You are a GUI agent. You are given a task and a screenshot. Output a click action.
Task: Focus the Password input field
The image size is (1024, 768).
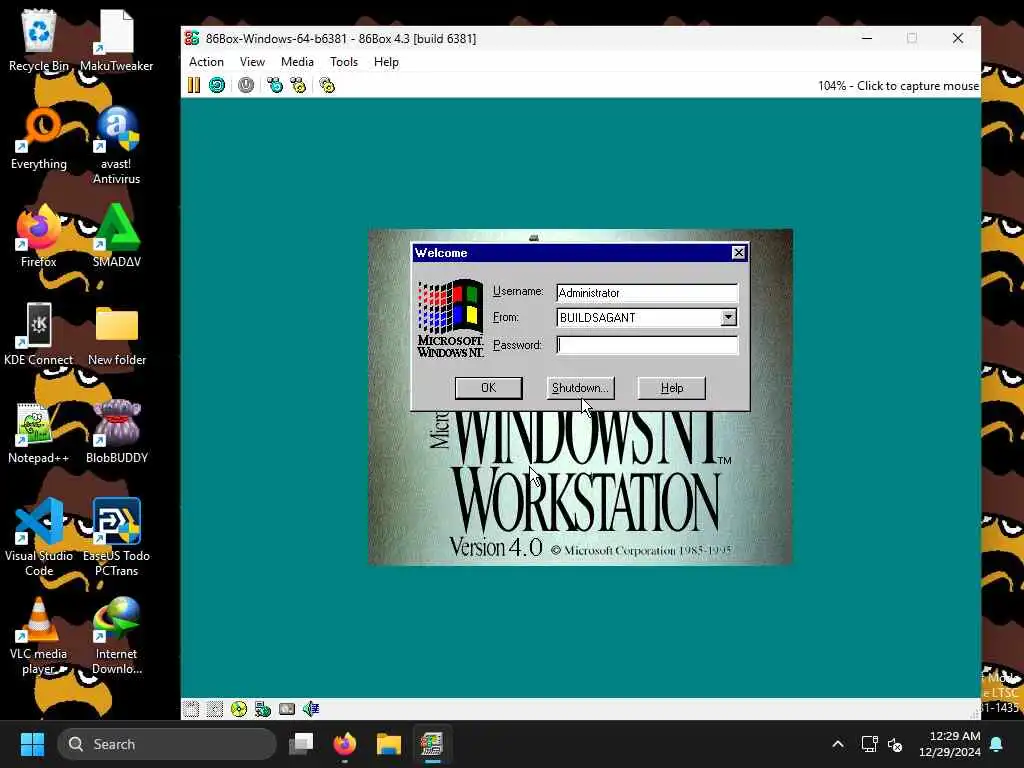647,345
